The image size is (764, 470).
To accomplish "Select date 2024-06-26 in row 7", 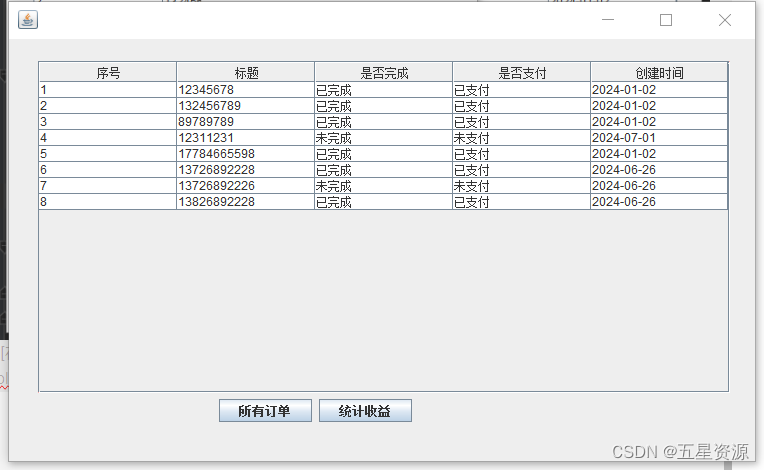I will [x=659, y=186].
